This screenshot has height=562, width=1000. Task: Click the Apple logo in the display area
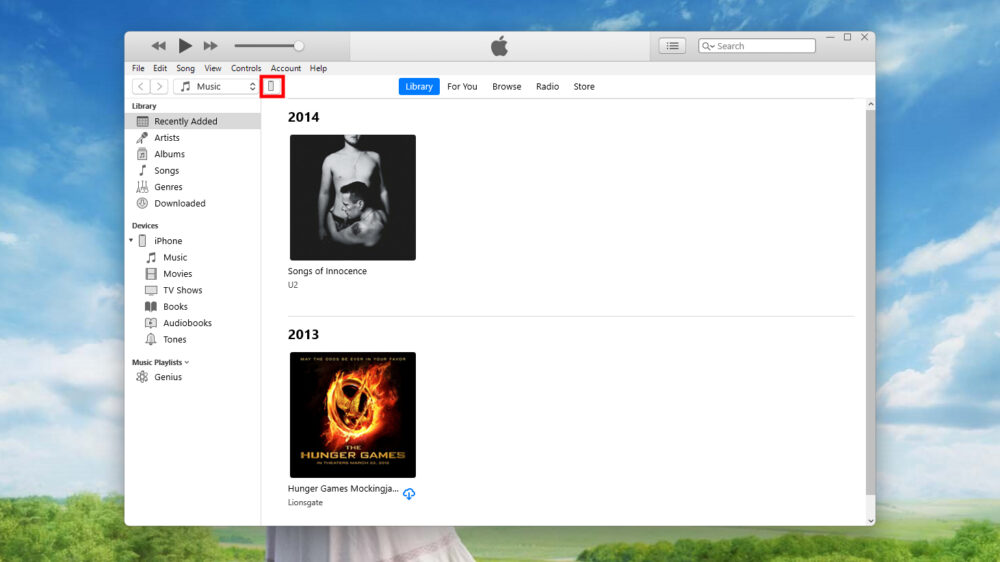click(499, 46)
